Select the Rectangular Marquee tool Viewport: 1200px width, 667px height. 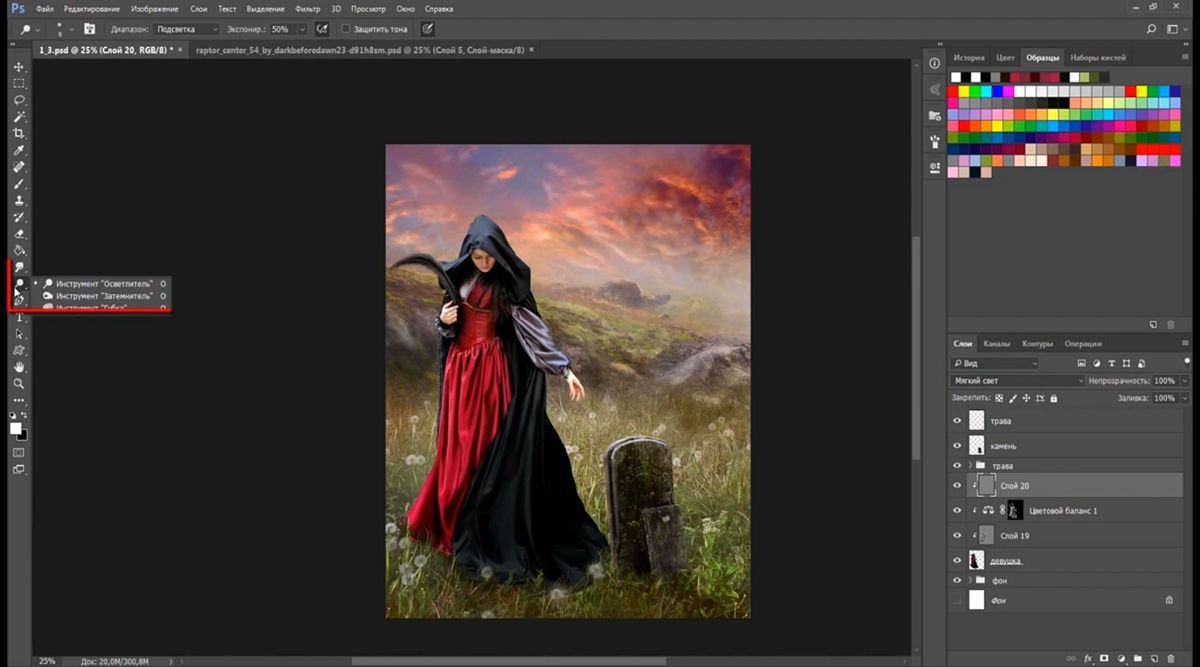19,84
